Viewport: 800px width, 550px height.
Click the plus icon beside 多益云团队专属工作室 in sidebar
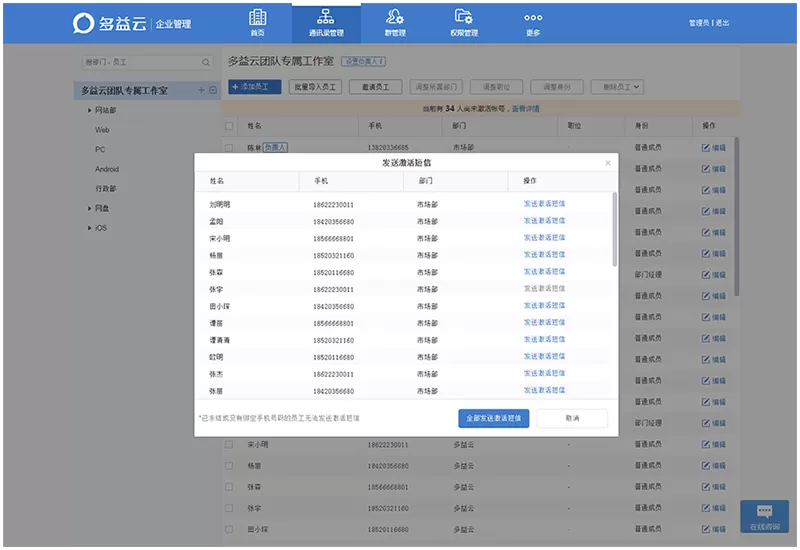coord(201,90)
